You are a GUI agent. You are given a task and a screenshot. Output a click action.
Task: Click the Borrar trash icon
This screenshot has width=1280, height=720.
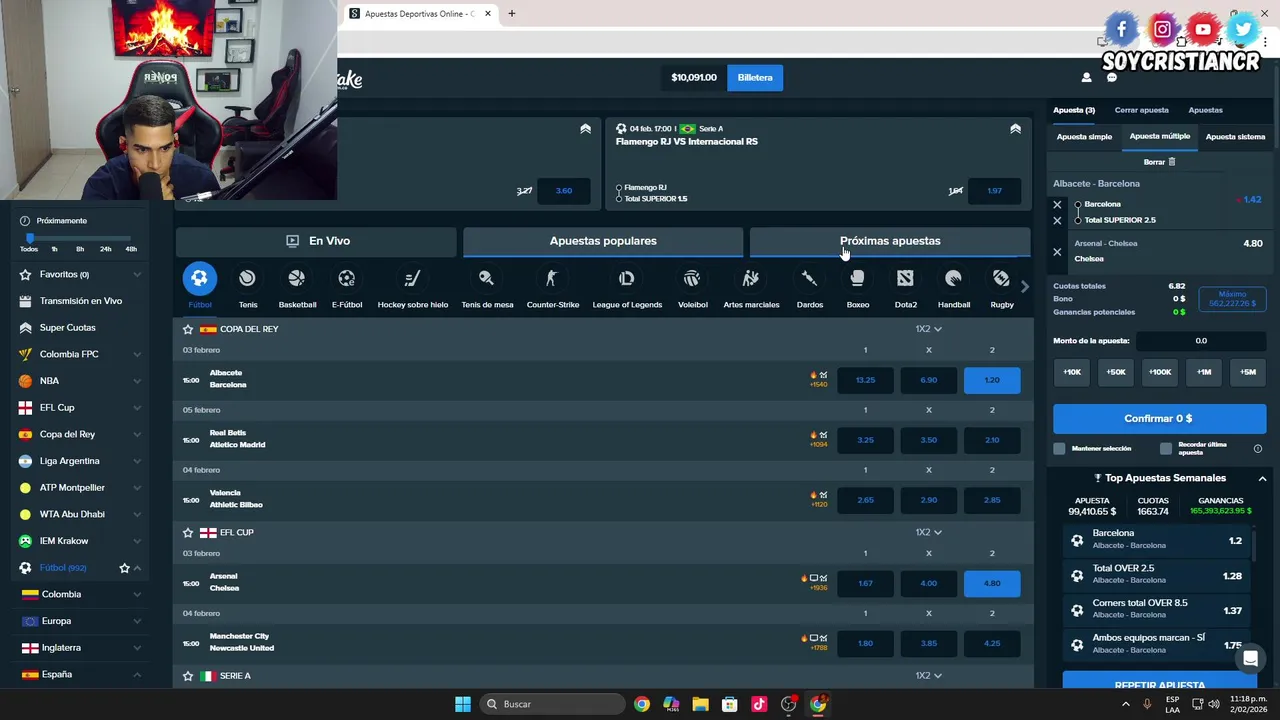[x=1171, y=162]
